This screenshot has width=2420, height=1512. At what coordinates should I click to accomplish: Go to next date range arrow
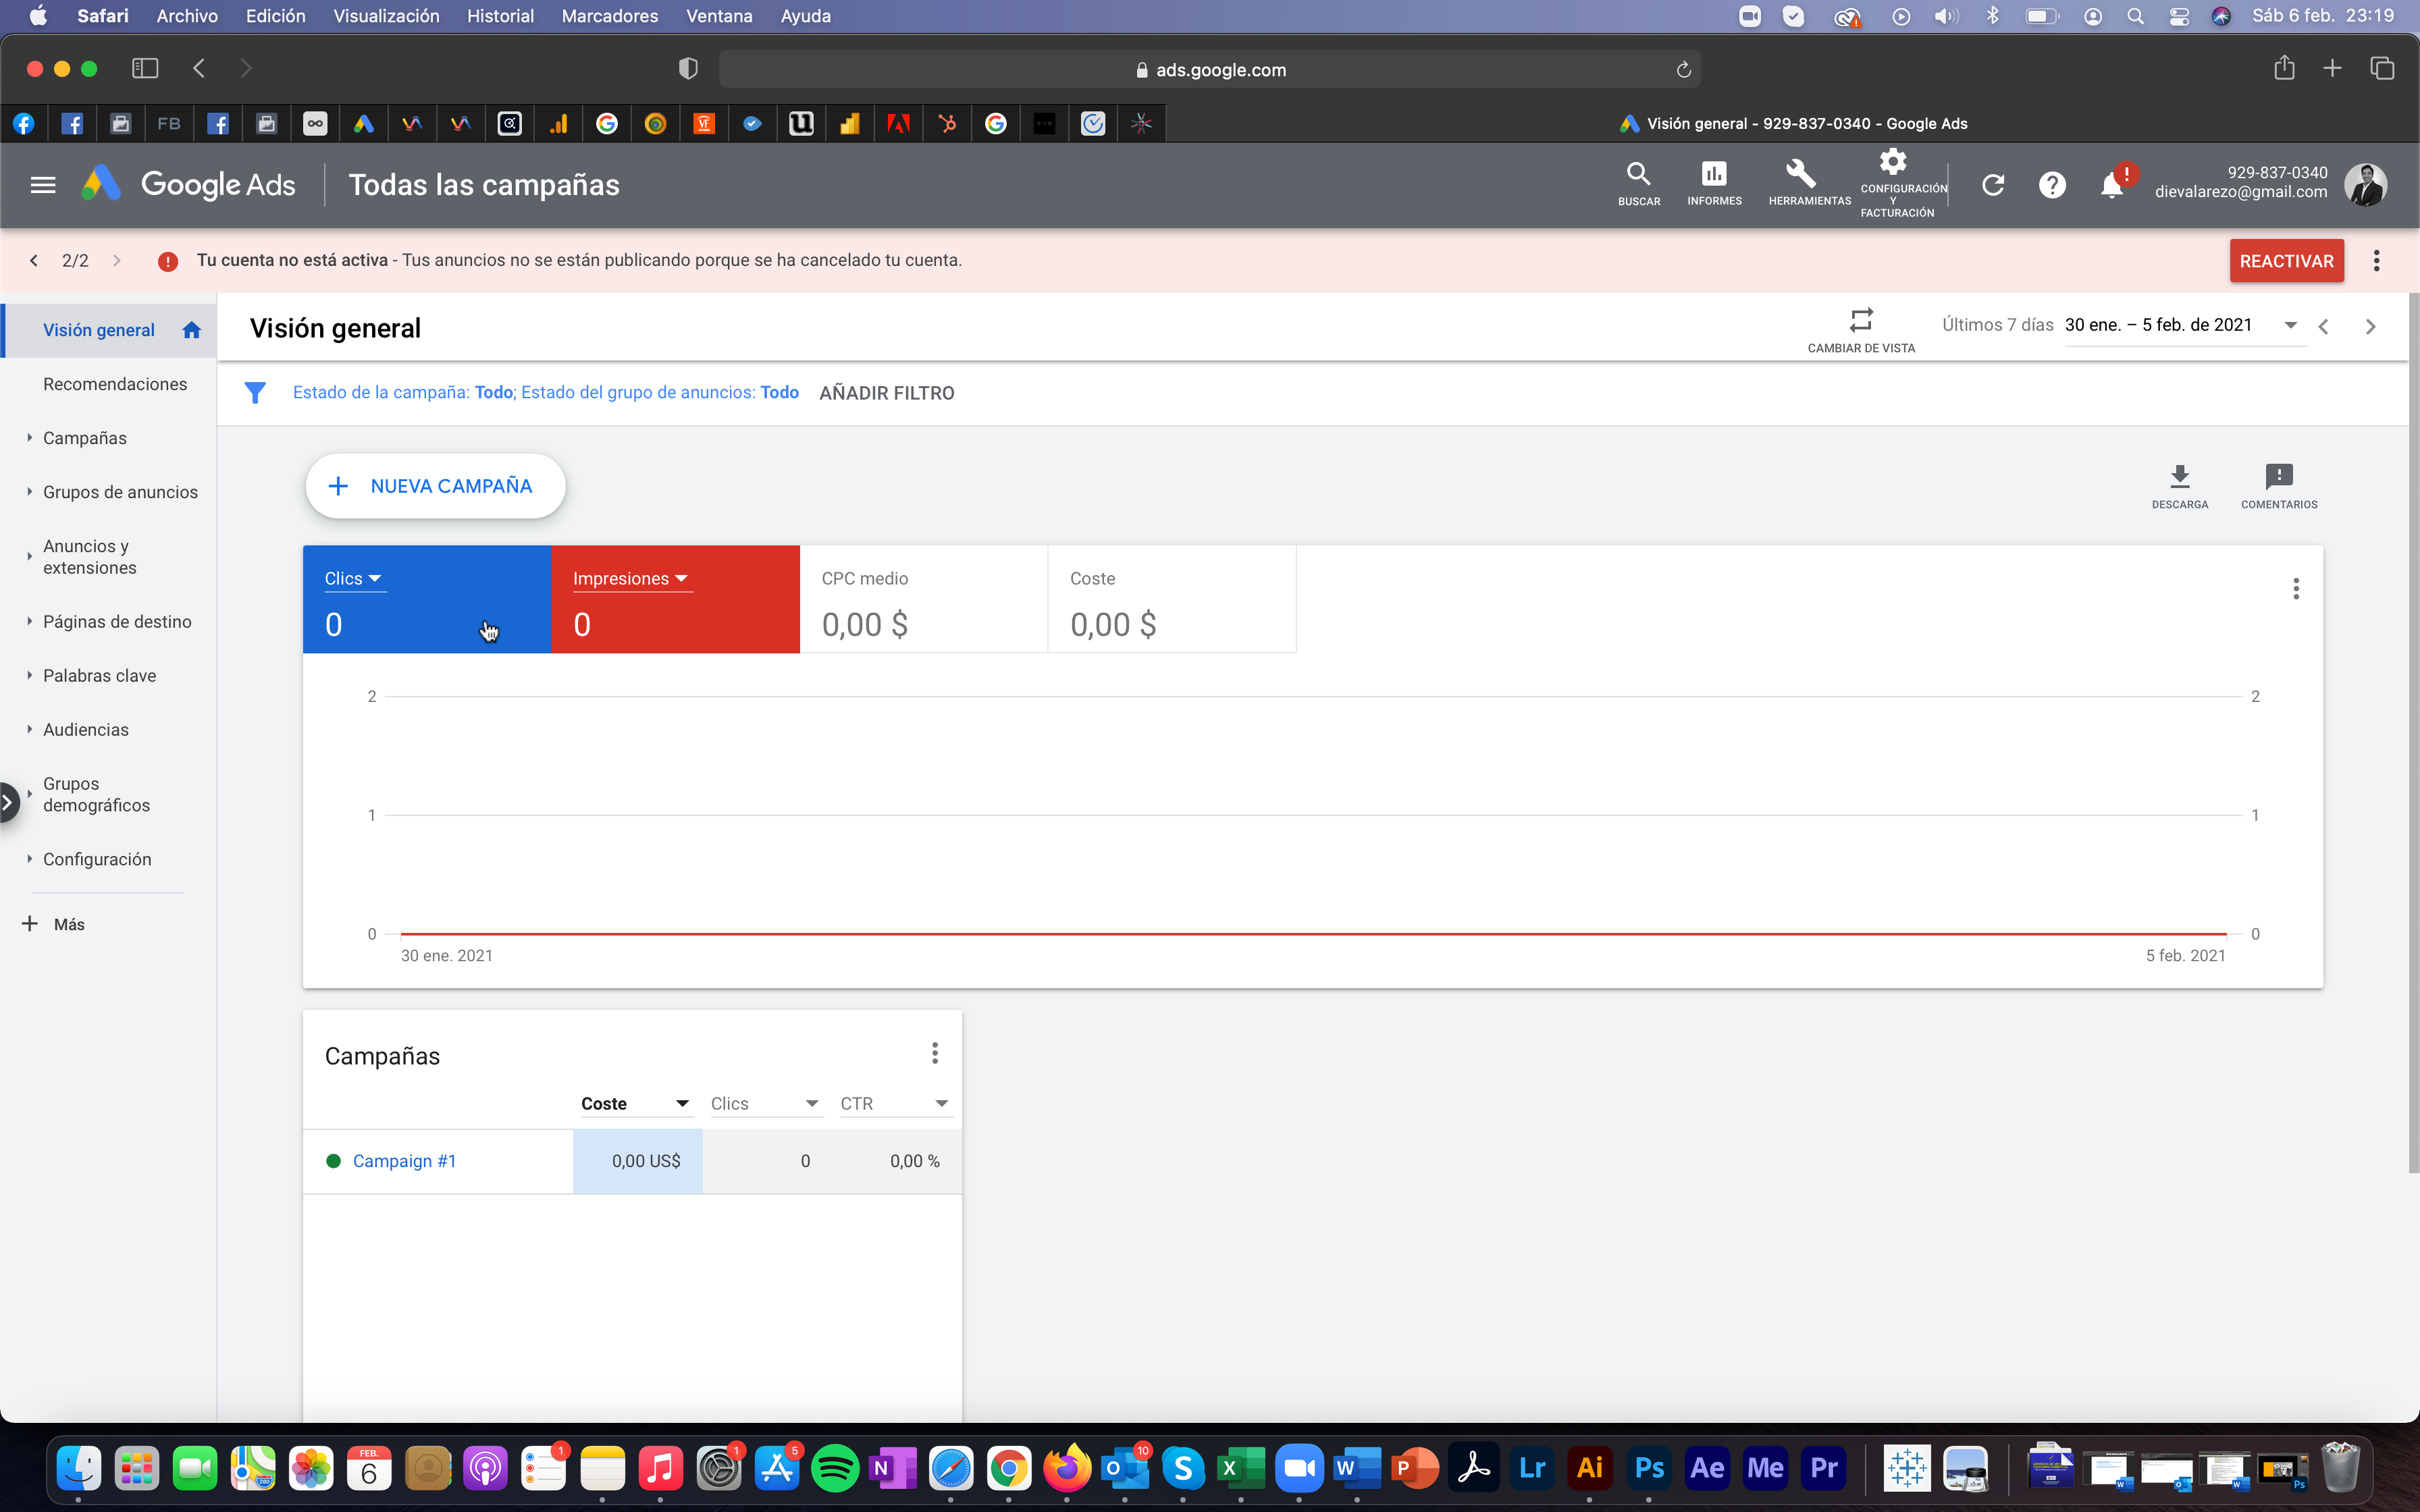[x=2370, y=327]
